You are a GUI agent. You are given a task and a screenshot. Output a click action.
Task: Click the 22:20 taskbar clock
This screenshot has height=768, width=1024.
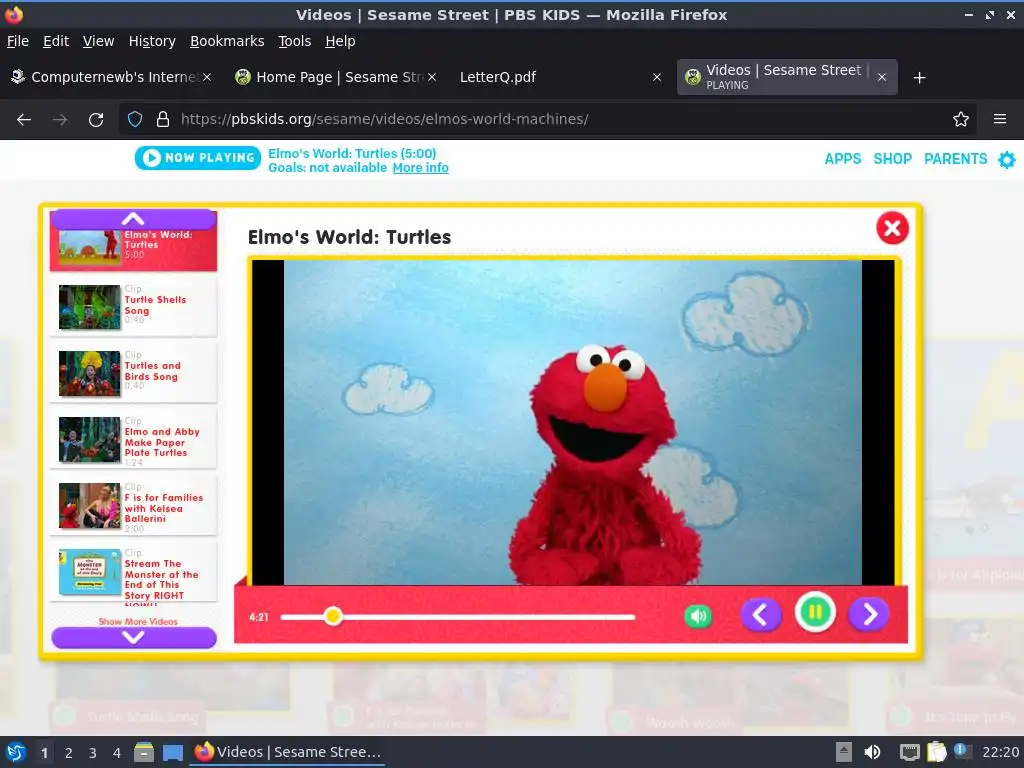[1000, 752]
